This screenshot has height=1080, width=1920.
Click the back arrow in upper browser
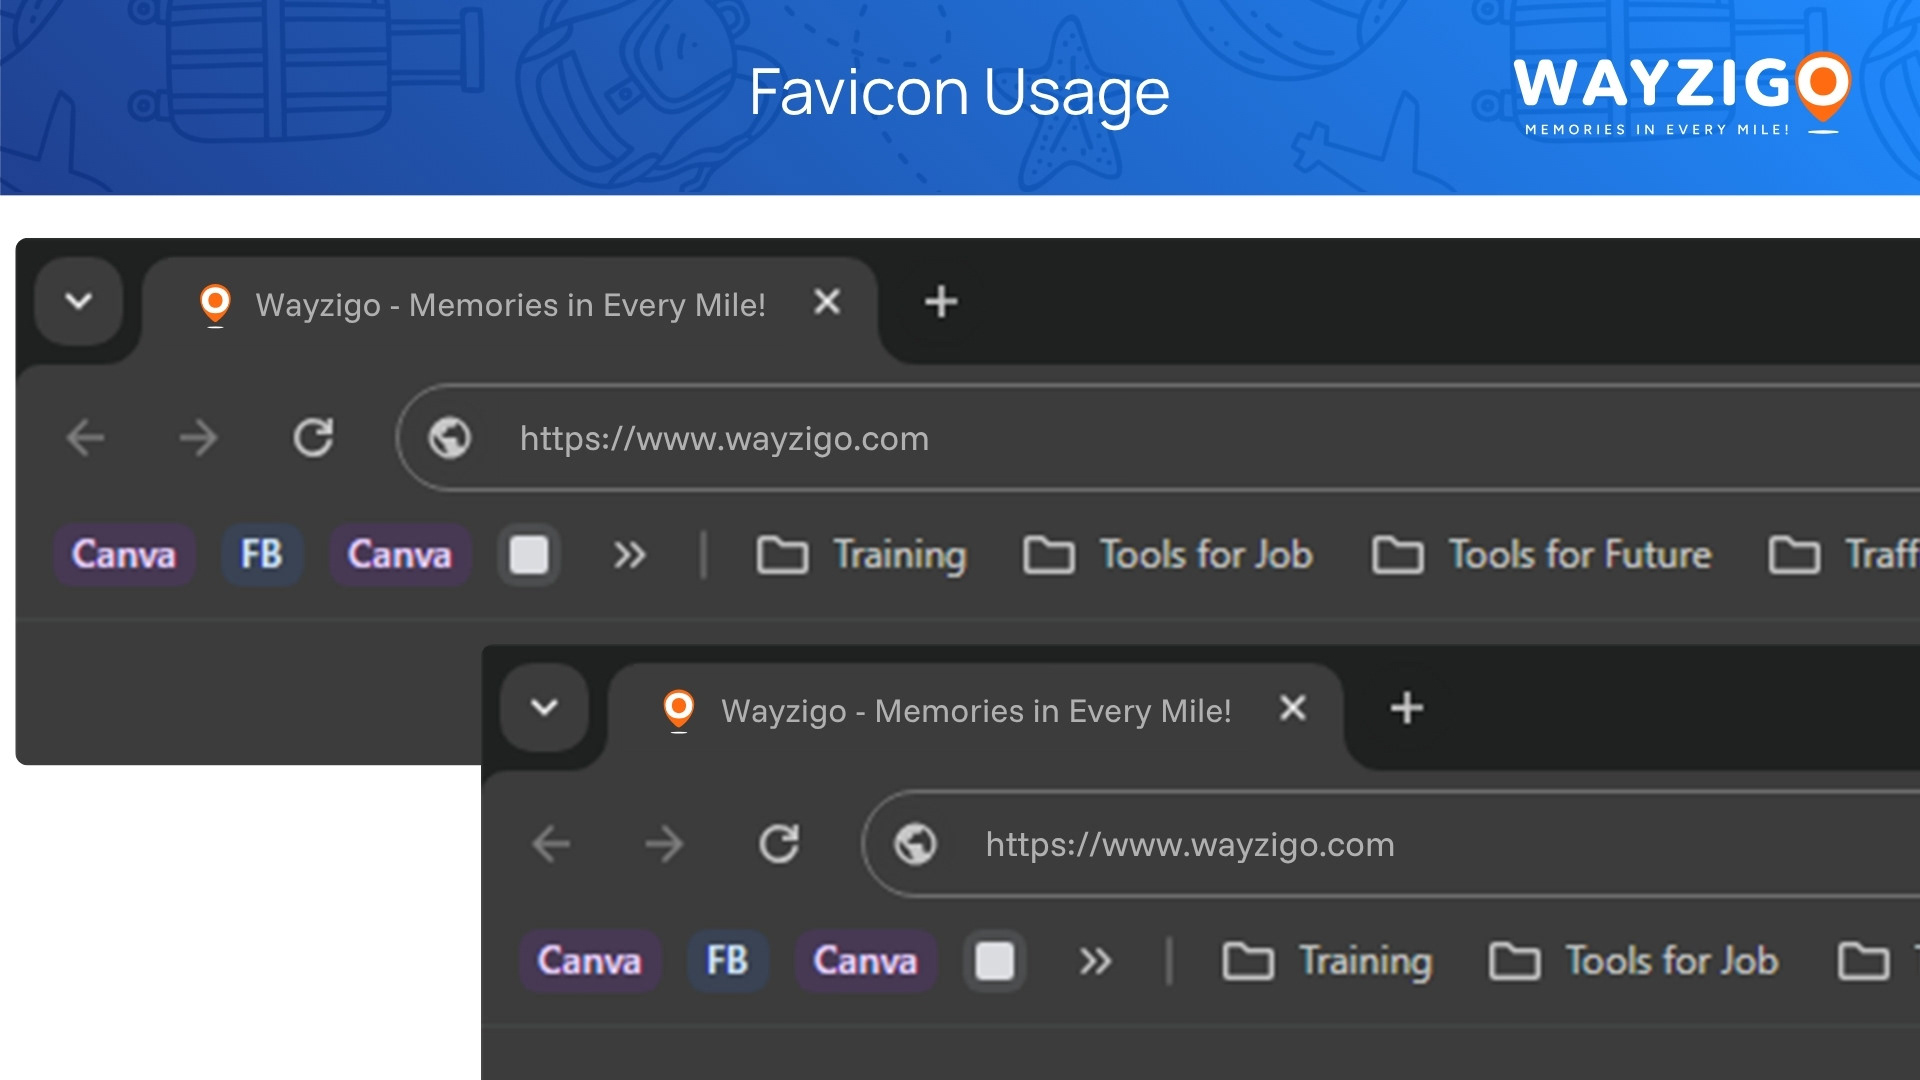[86, 438]
